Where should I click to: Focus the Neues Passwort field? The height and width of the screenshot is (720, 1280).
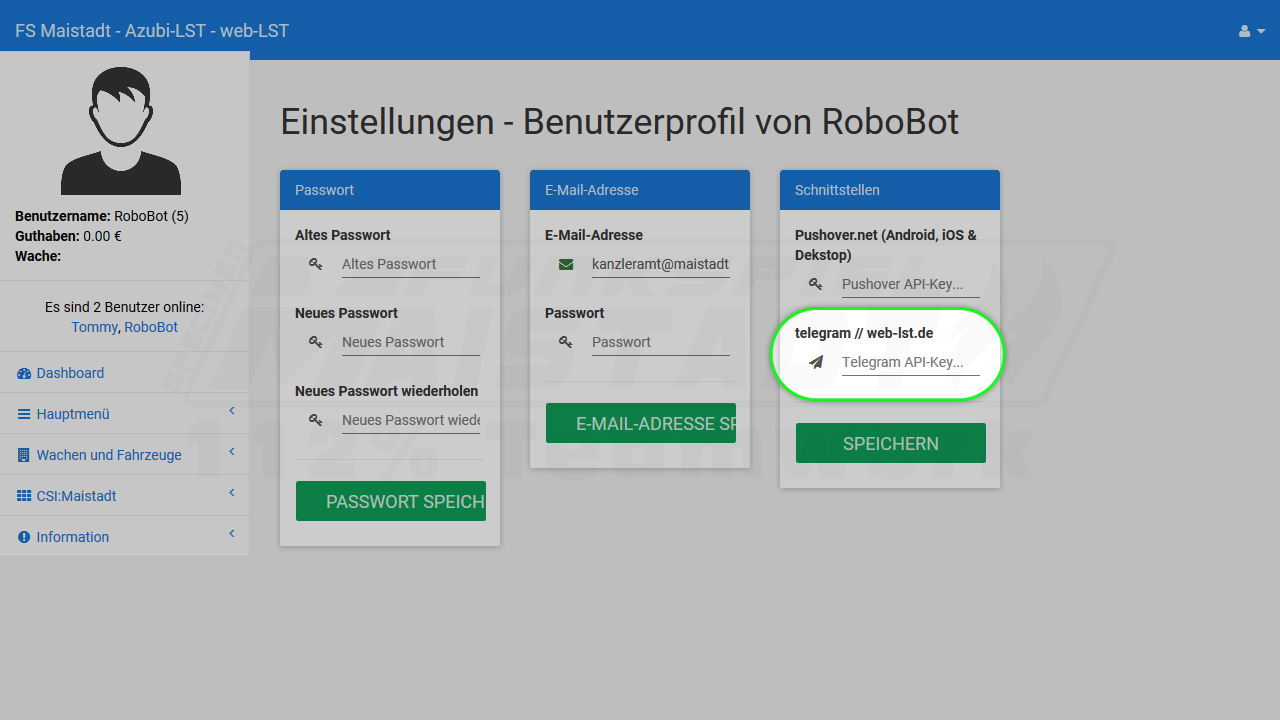(x=411, y=342)
